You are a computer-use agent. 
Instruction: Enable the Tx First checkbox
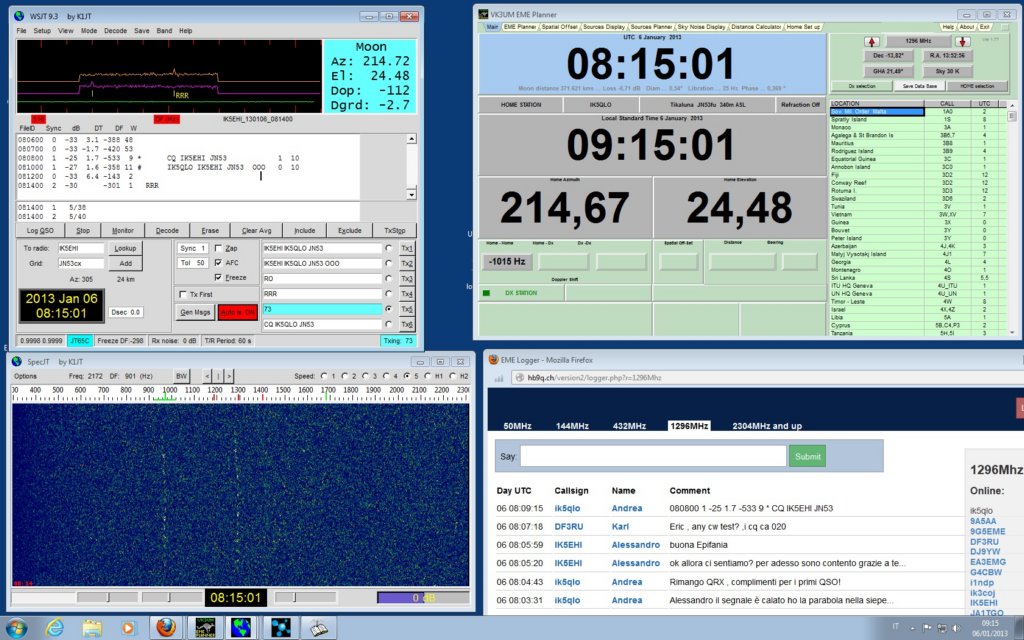tap(183, 295)
